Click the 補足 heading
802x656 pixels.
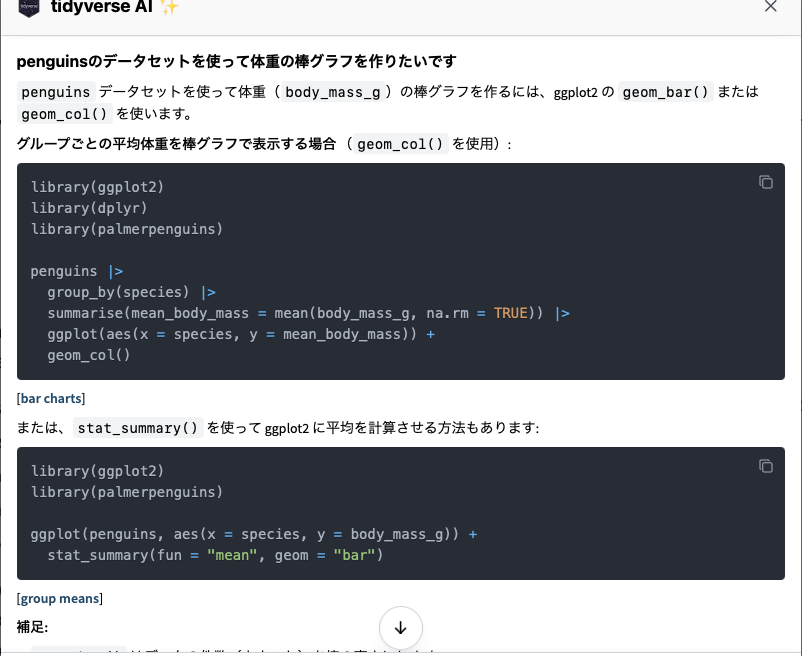pos(32,627)
